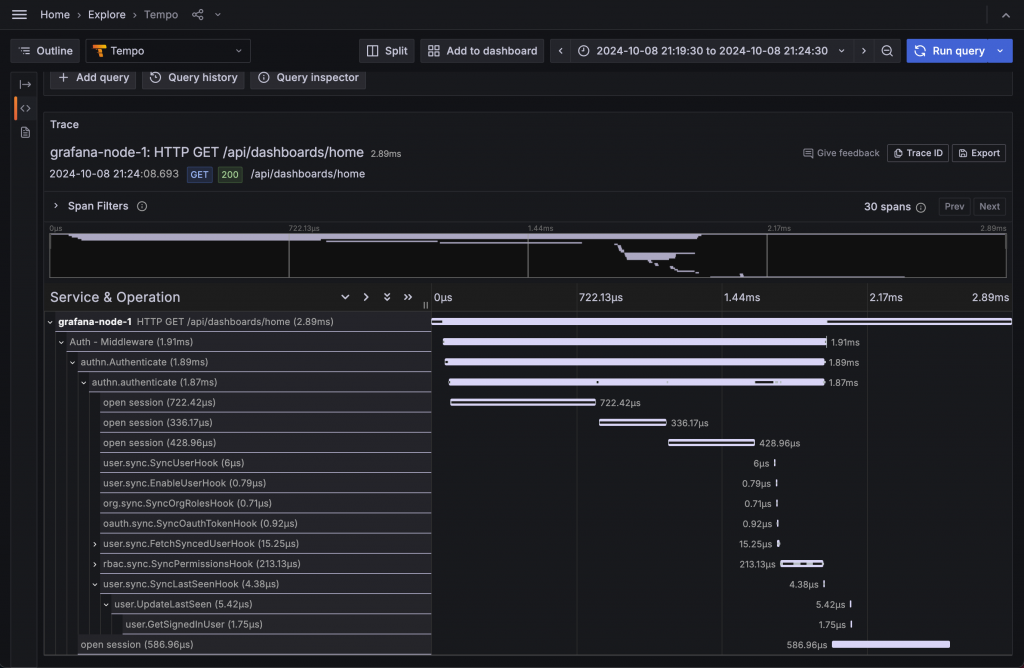The width and height of the screenshot is (1024, 668).
Task: Collapse the Auth - Middleware span
Action: 61,342
